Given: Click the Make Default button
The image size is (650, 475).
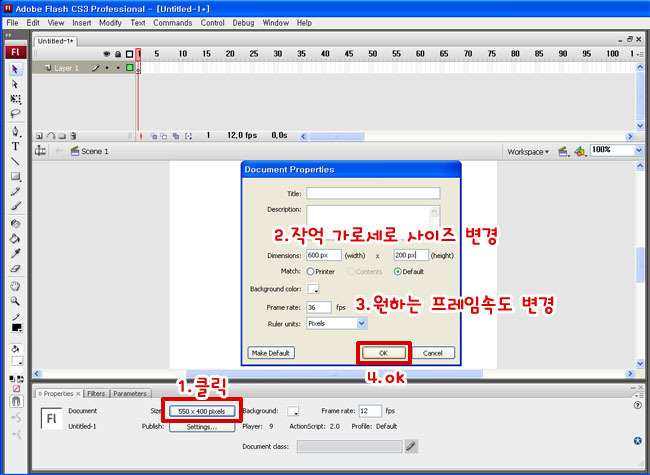Looking at the screenshot, I should click(x=271, y=353).
